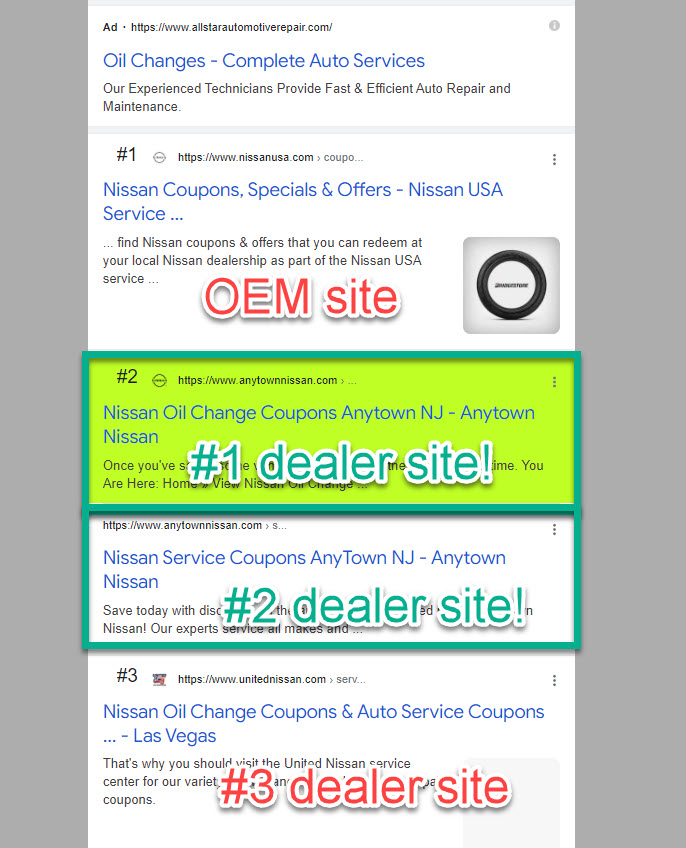Open more options for Anytown service coupons result
Viewport: 686px width, 848px height.
pos(554,529)
